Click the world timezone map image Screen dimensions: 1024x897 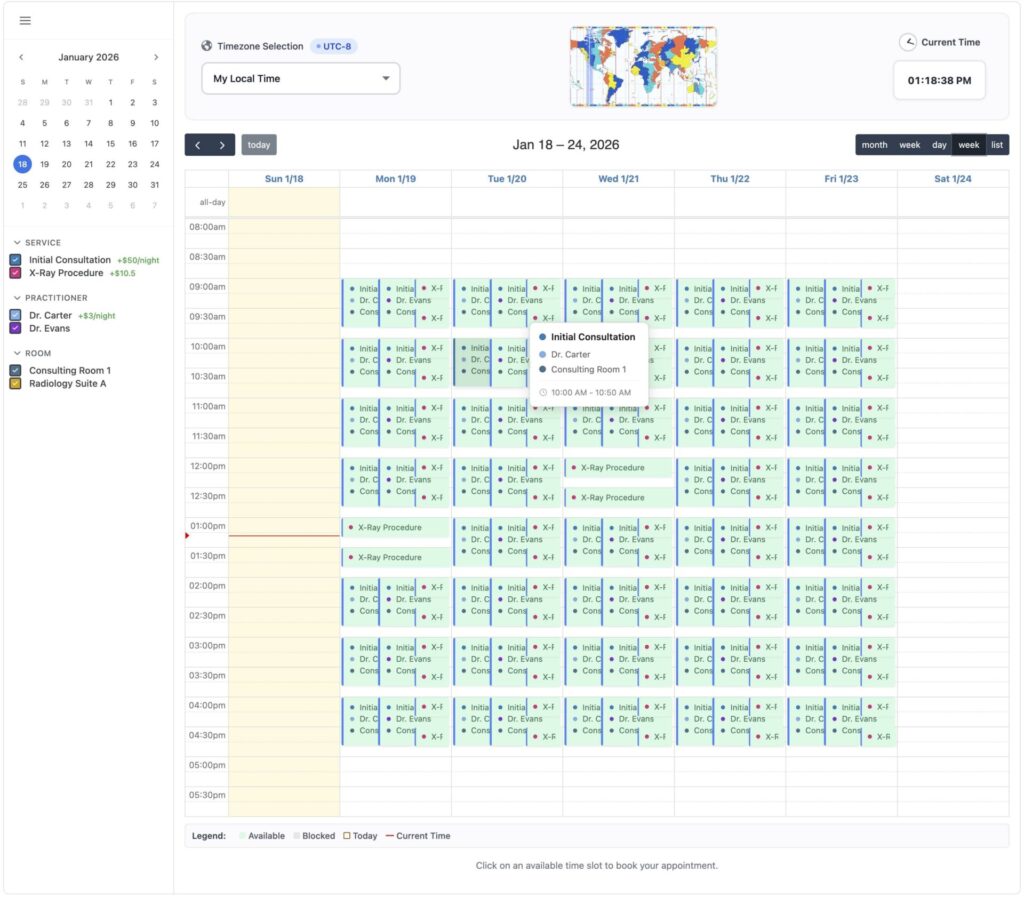(x=643, y=66)
